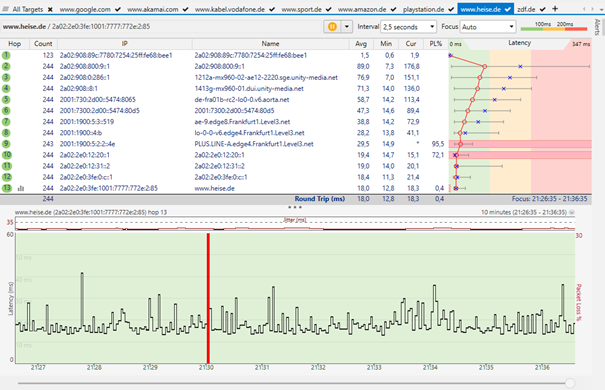The image size is (605, 390).
Task: Click the Latency graph column header
Action: pyautogui.click(x=519, y=43)
